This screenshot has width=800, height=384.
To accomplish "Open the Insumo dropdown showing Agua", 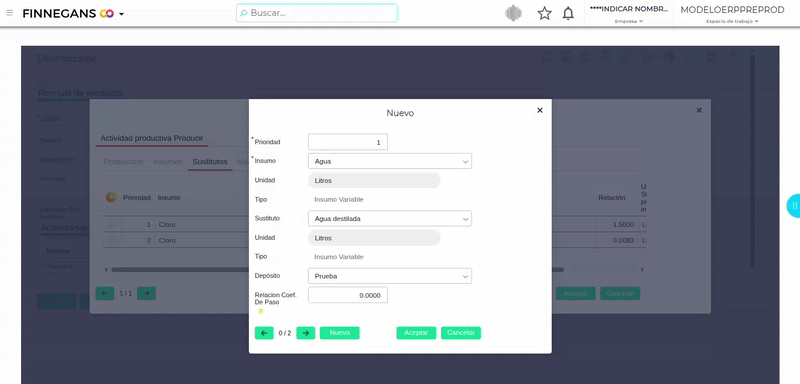I will [x=390, y=161].
